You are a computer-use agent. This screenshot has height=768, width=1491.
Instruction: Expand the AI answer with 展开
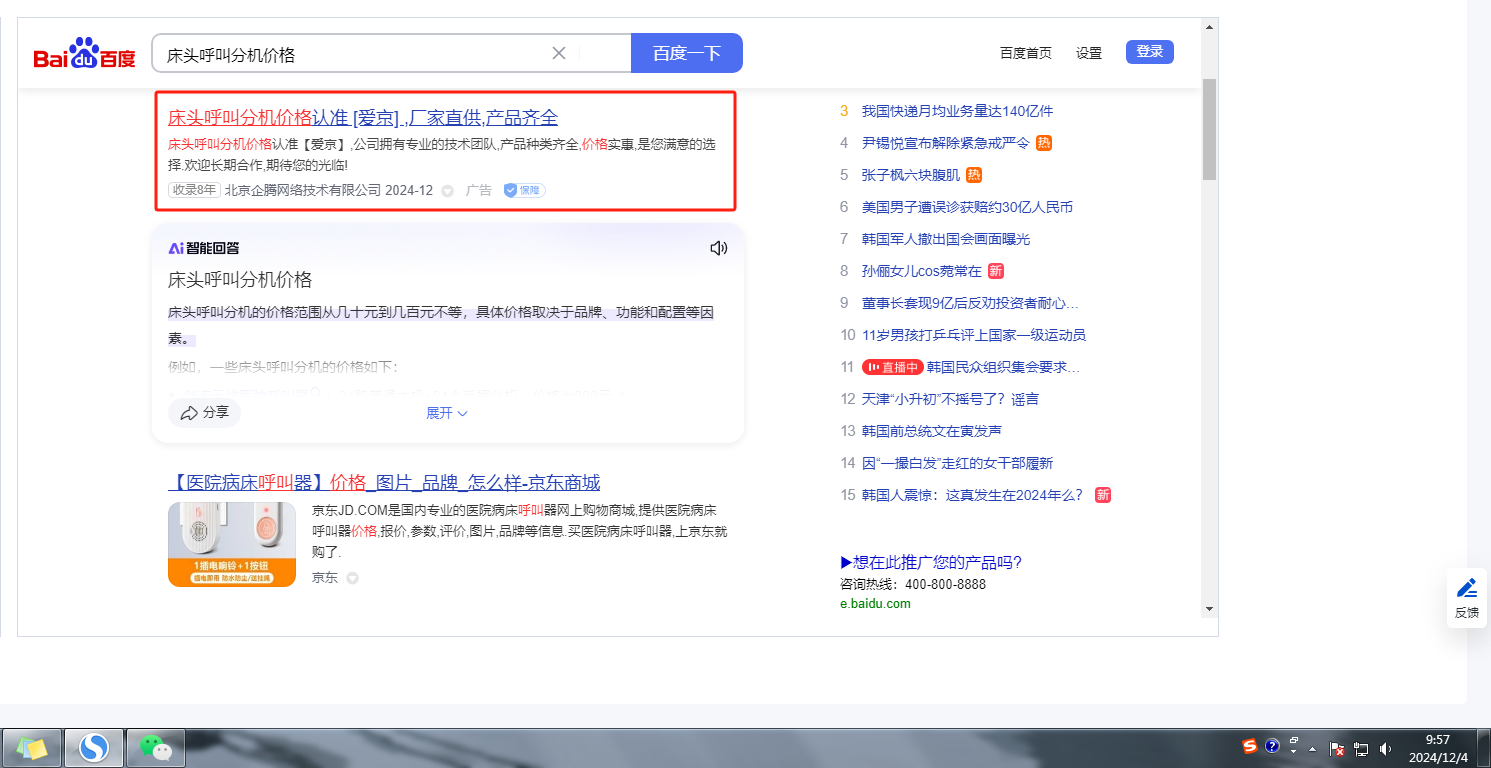pyautogui.click(x=446, y=413)
